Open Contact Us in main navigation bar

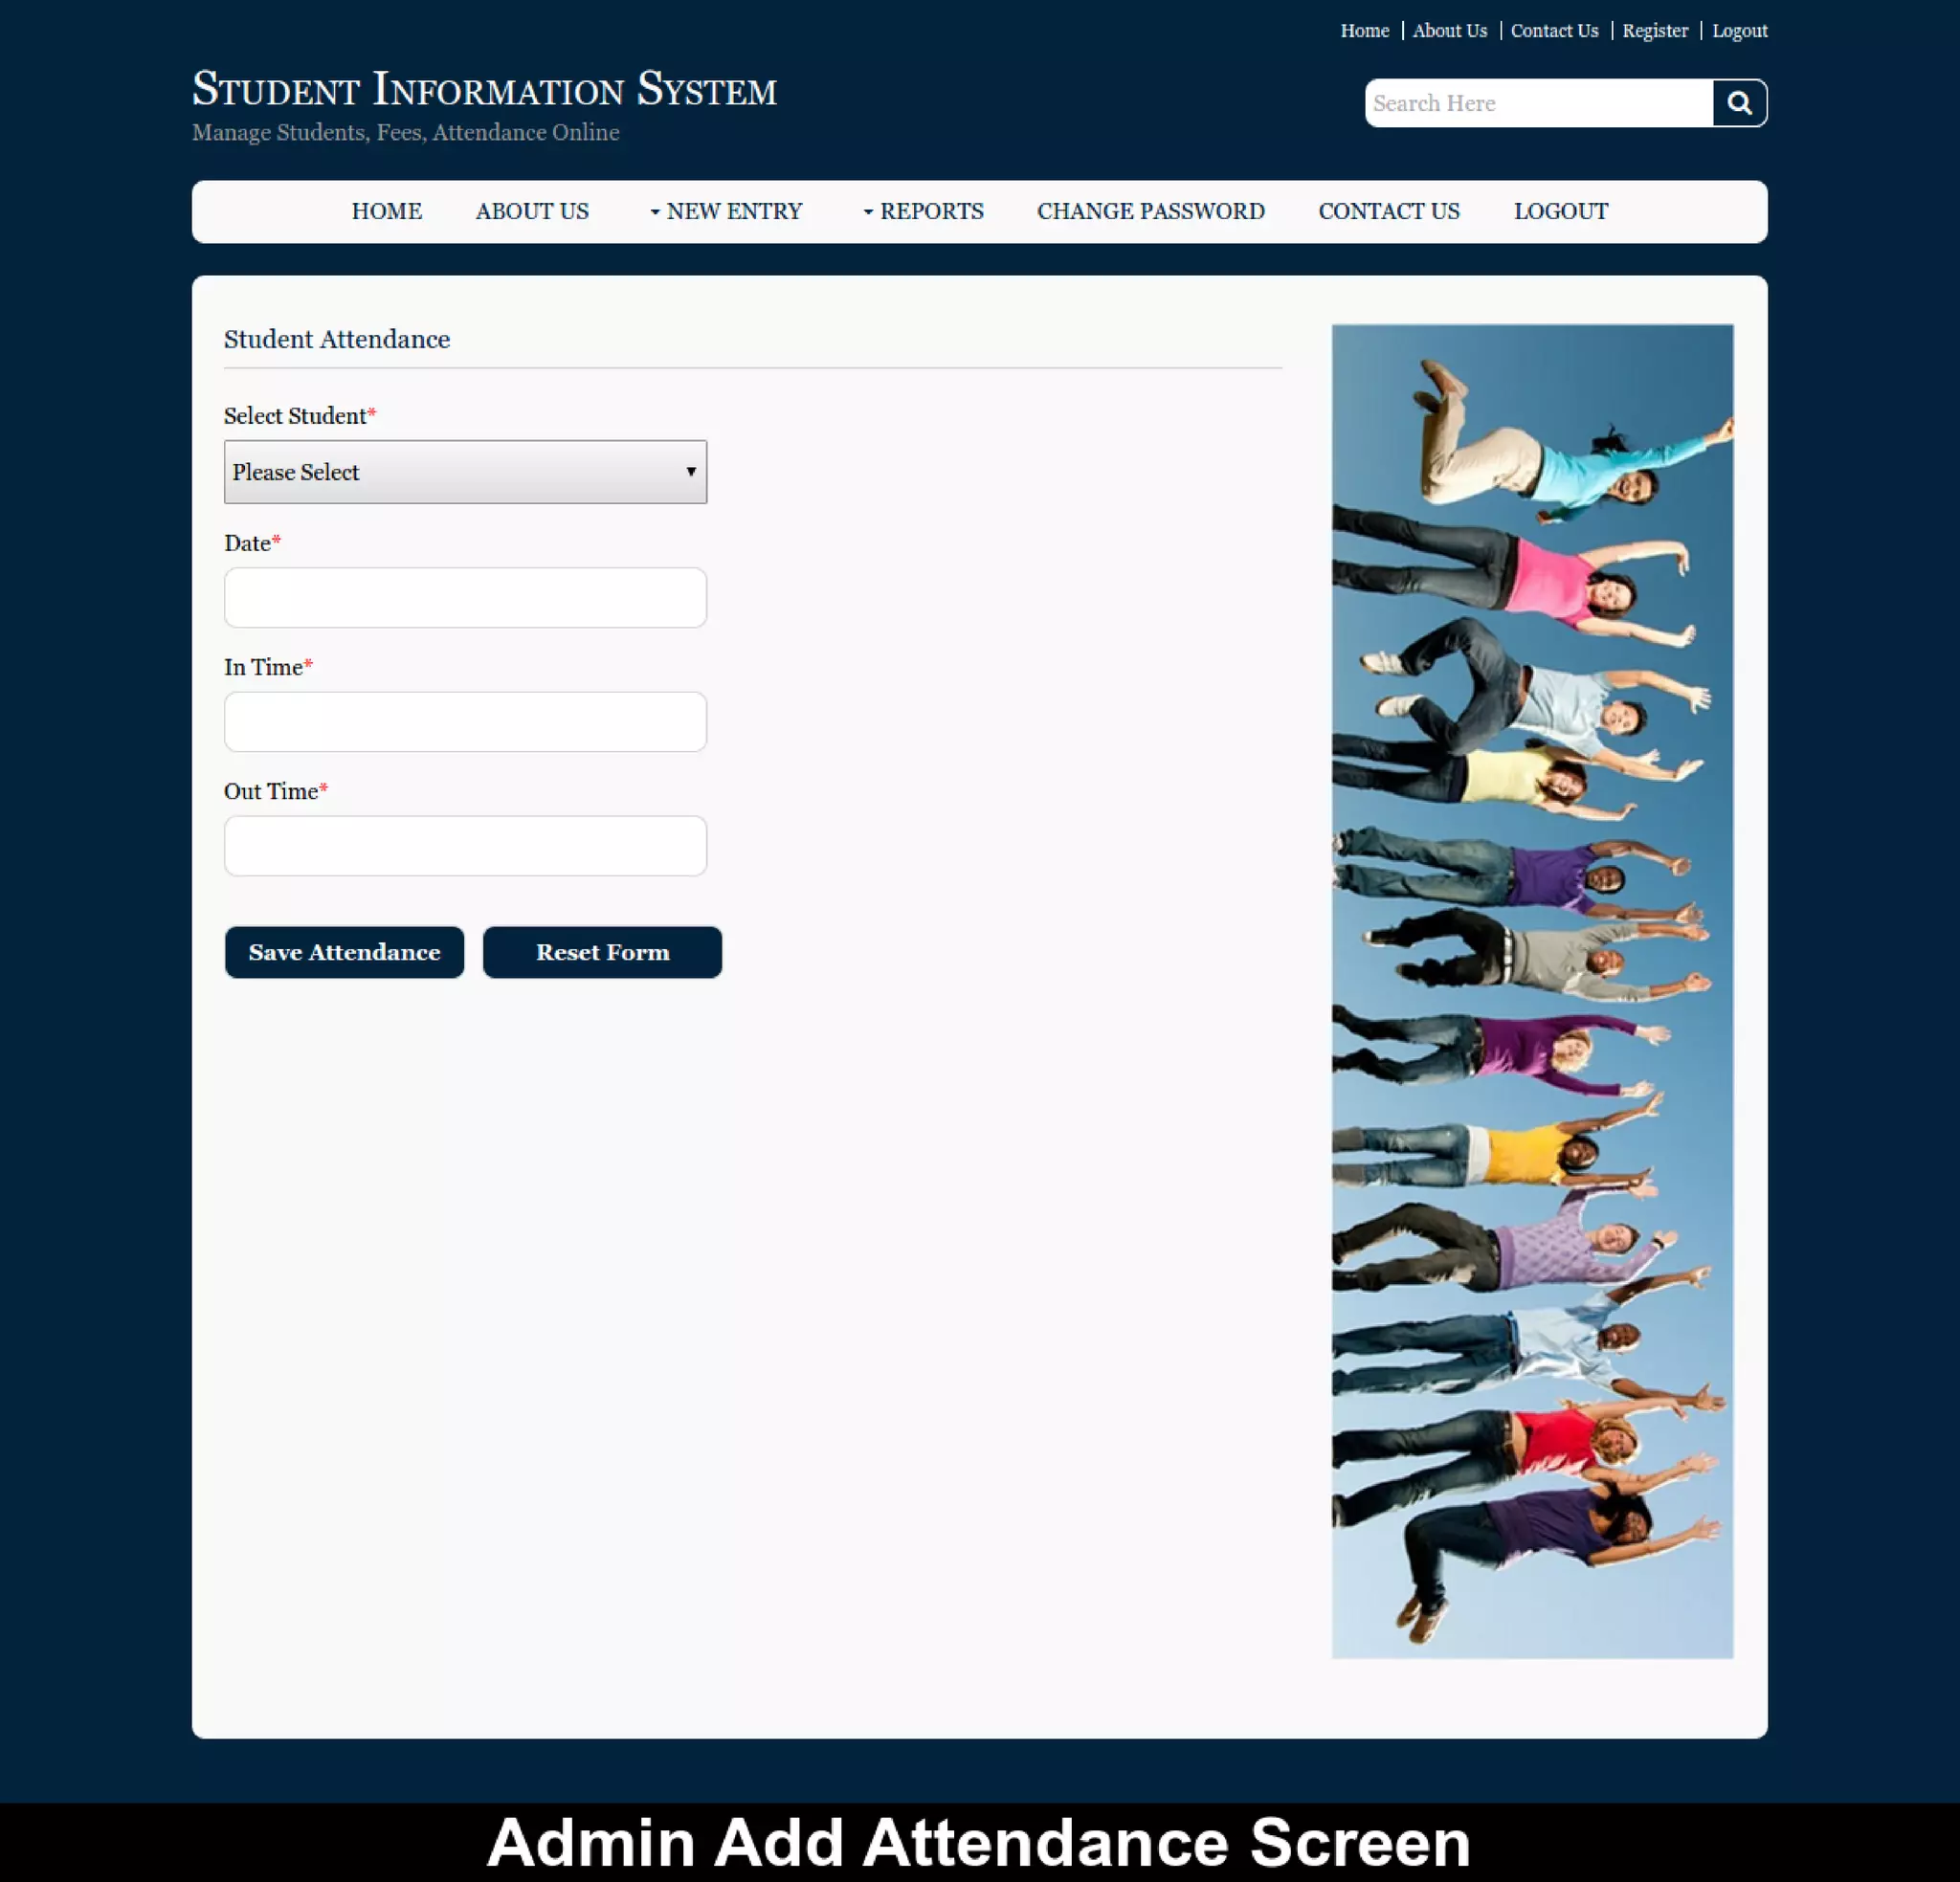coord(1389,212)
